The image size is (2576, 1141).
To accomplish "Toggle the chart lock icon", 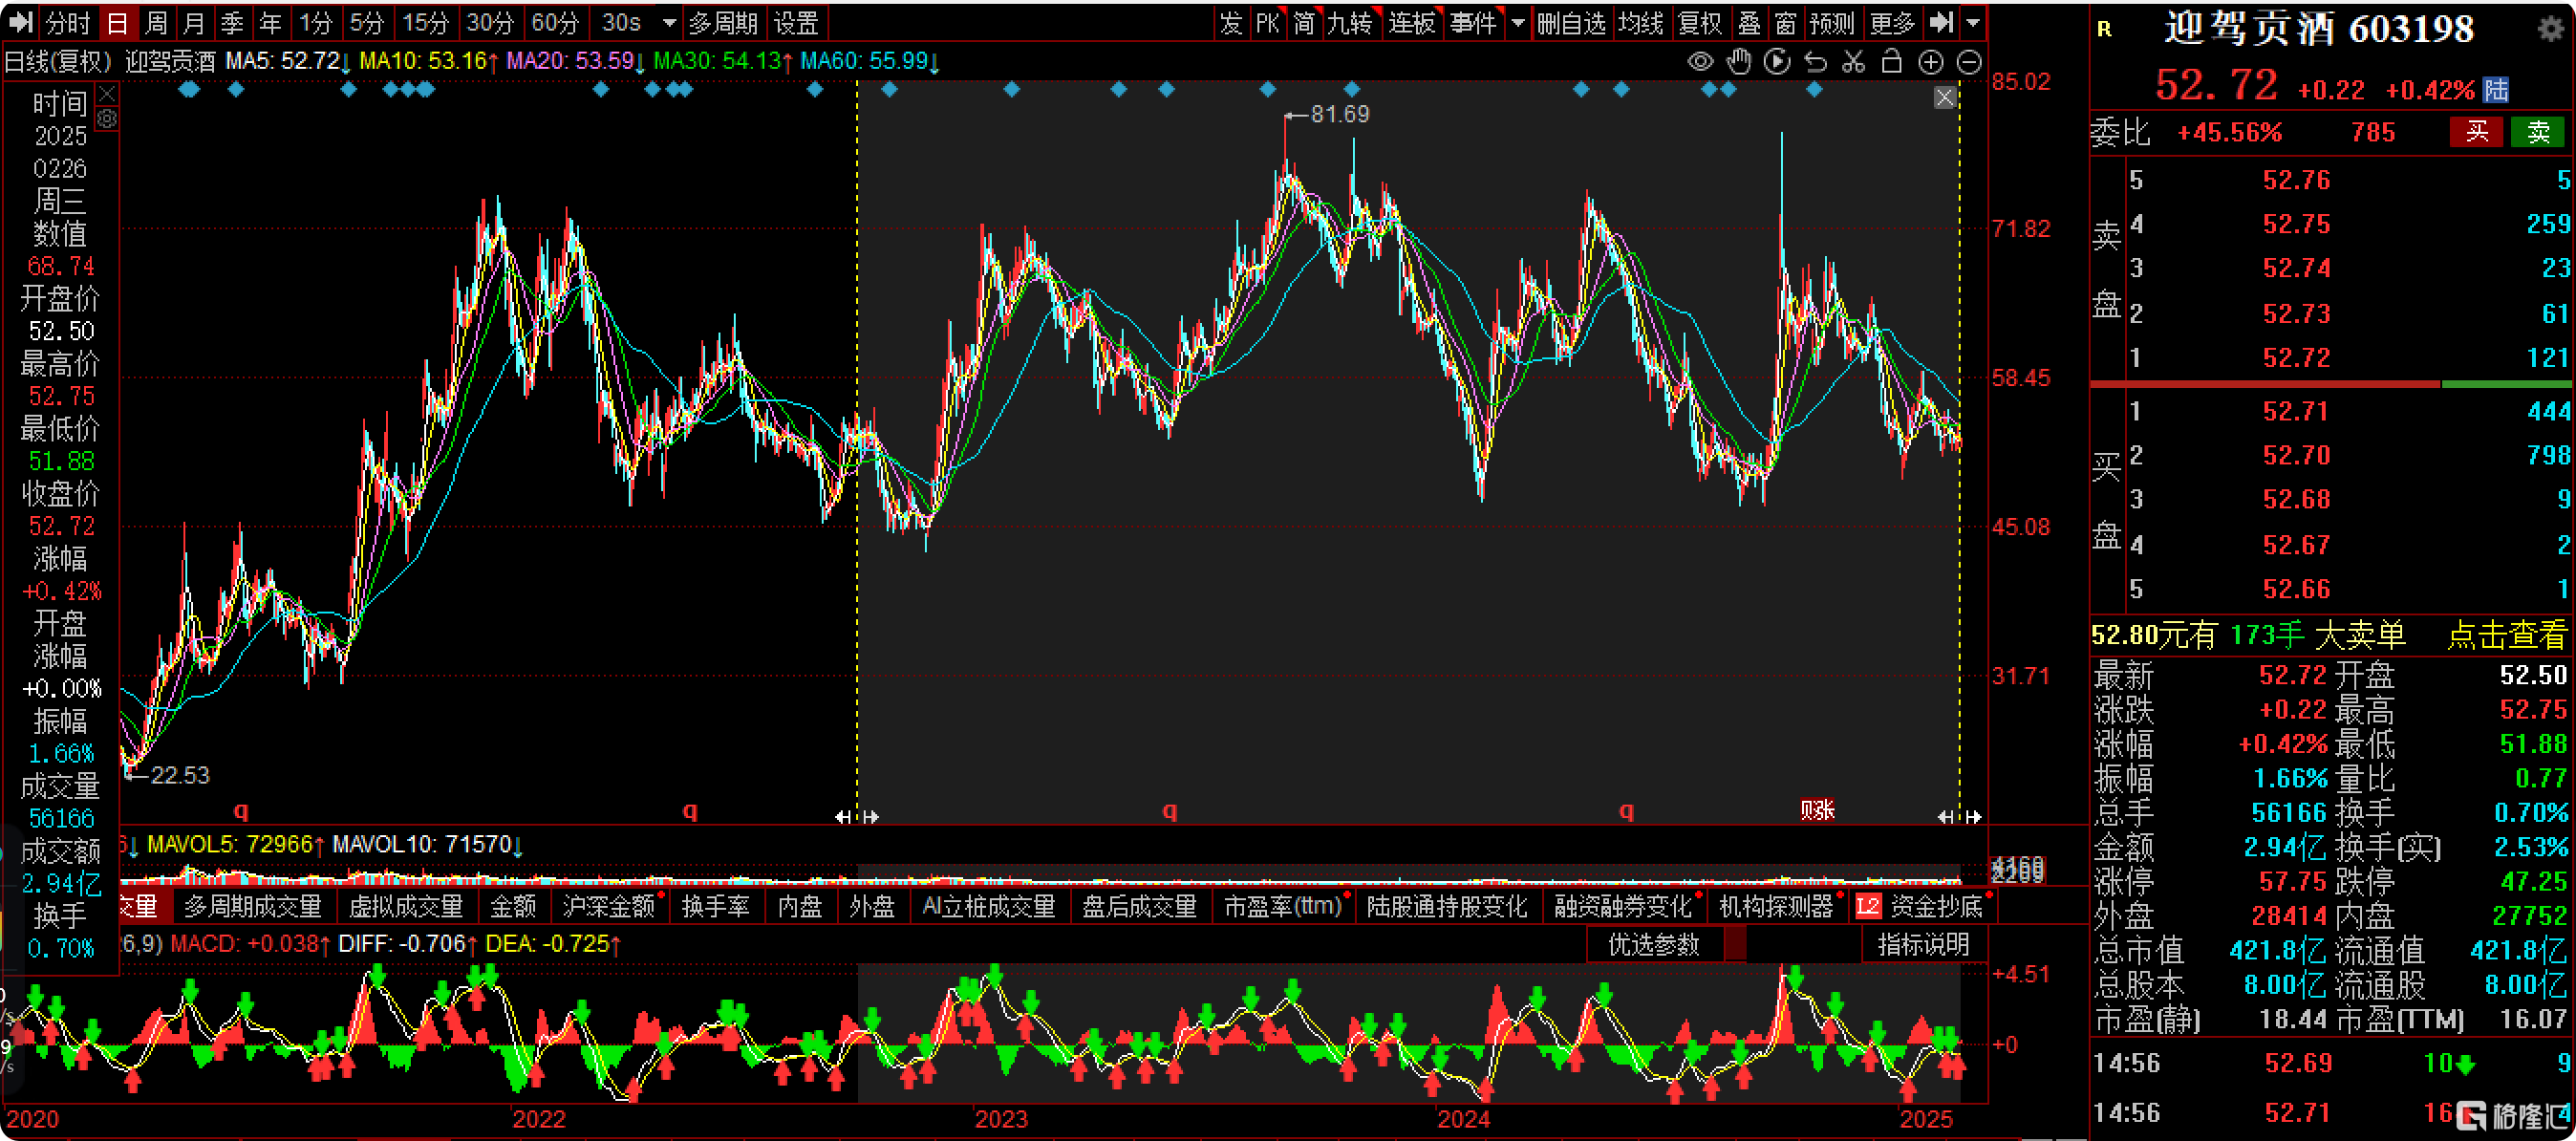I will [1891, 62].
